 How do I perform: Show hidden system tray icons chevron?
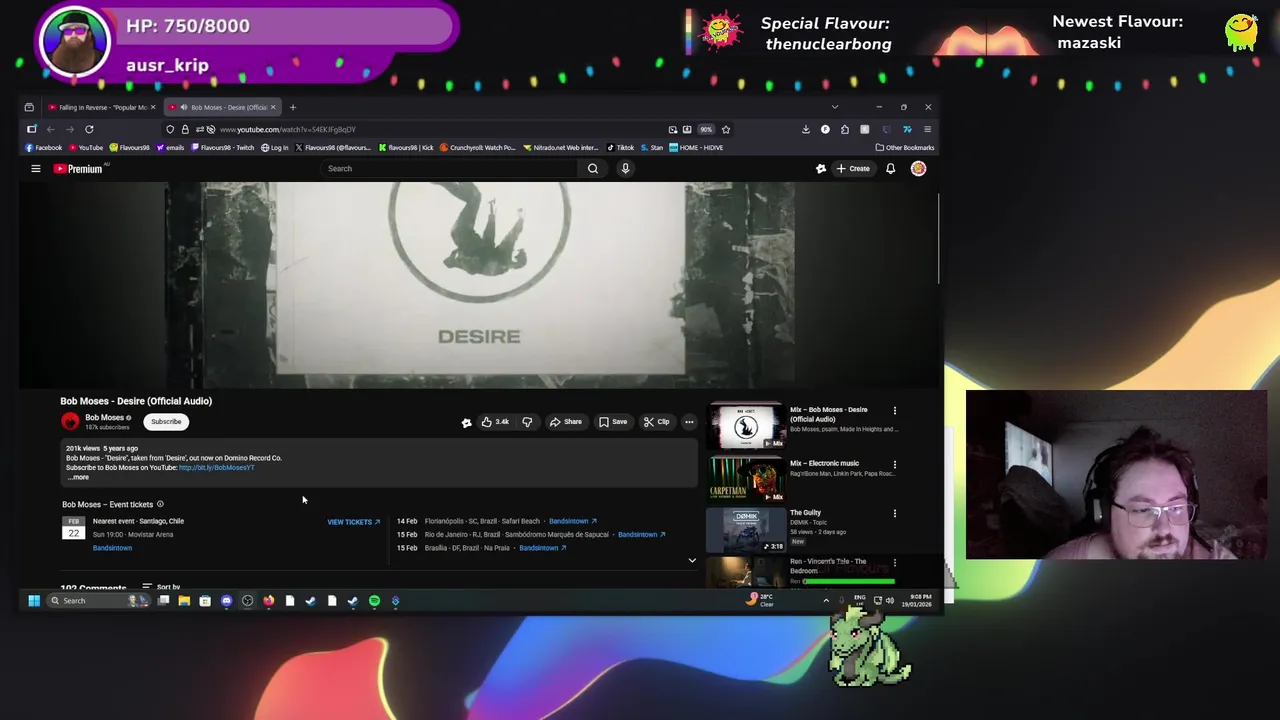pos(826,601)
